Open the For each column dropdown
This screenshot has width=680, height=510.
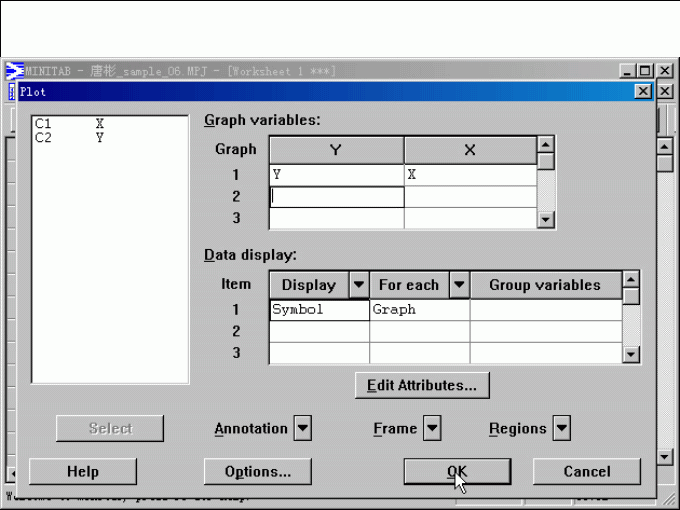[459, 285]
